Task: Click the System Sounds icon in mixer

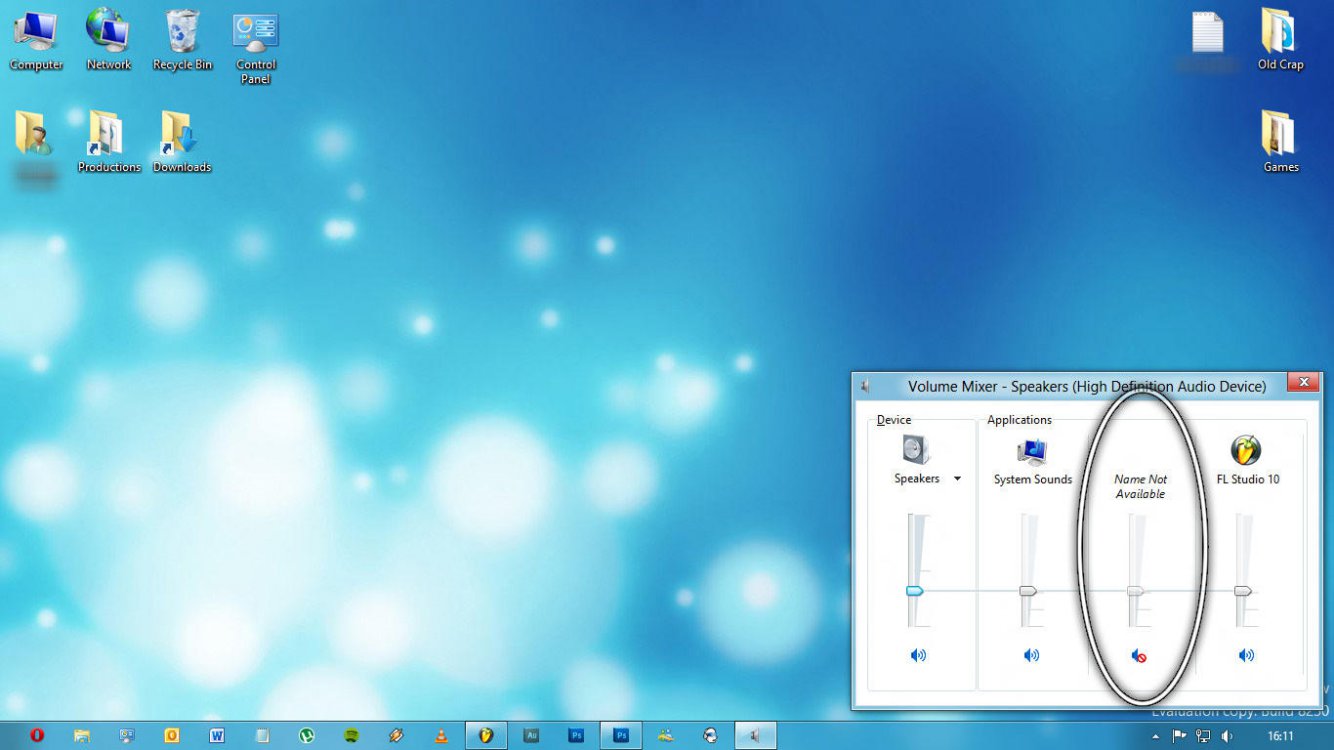Action: tap(1032, 451)
